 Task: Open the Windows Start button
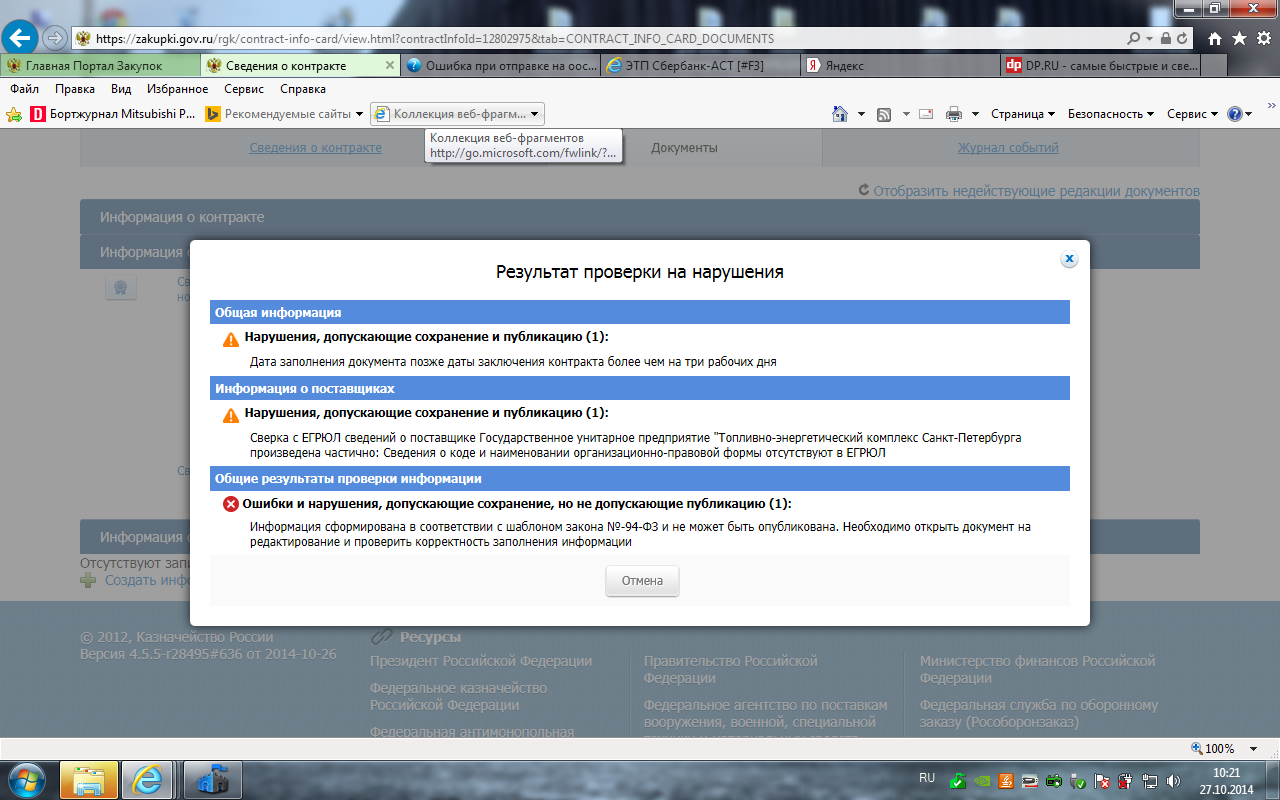coord(24,780)
